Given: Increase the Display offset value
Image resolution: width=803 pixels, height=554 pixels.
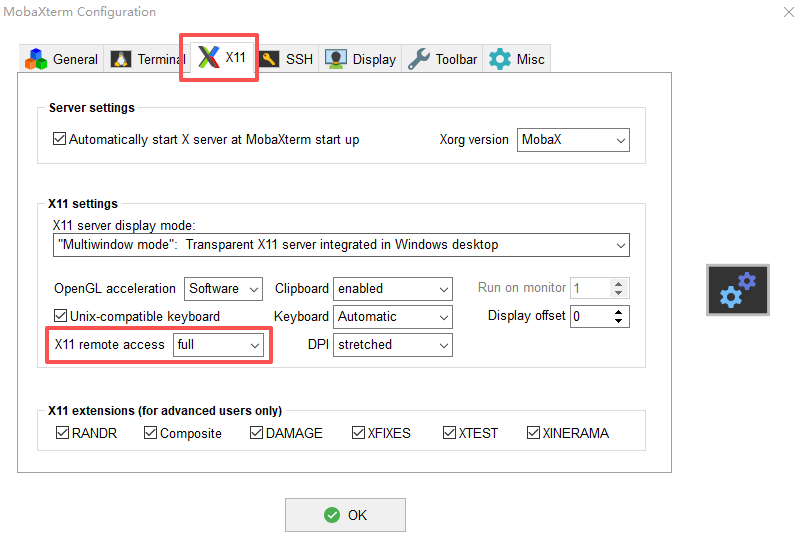Looking at the screenshot, I should 619,312.
